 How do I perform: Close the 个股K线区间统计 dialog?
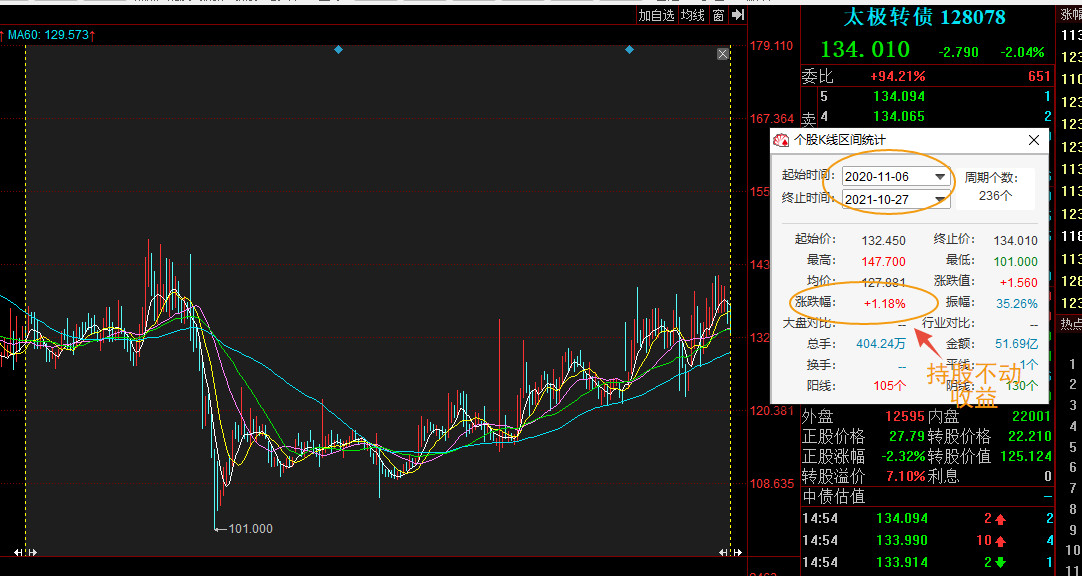point(1034,141)
